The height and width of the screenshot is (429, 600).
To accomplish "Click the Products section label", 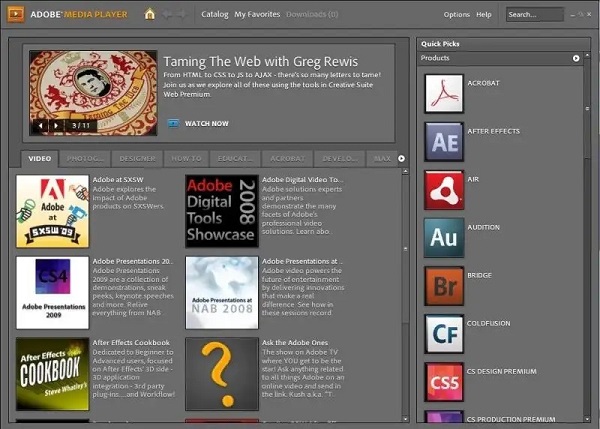I will (435, 58).
